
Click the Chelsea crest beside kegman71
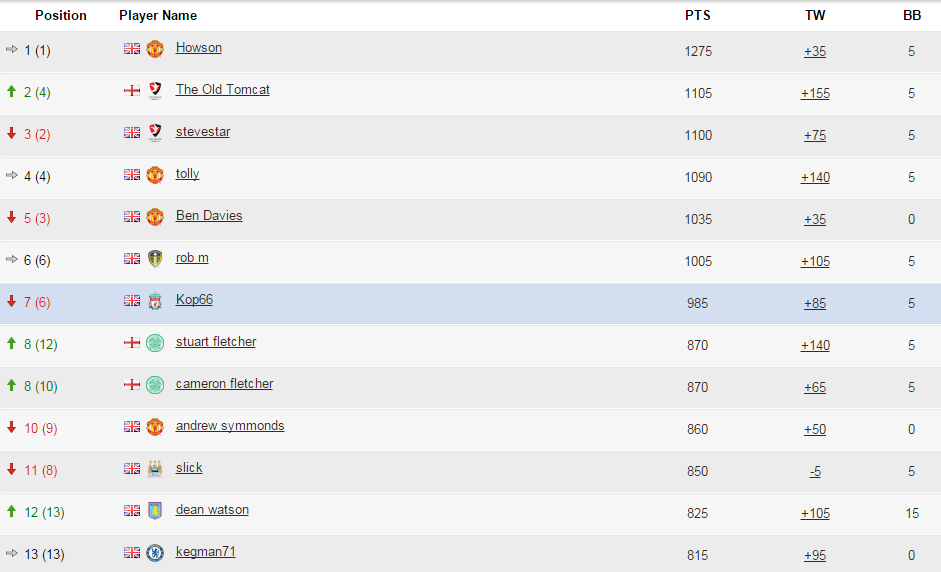tap(155, 553)
